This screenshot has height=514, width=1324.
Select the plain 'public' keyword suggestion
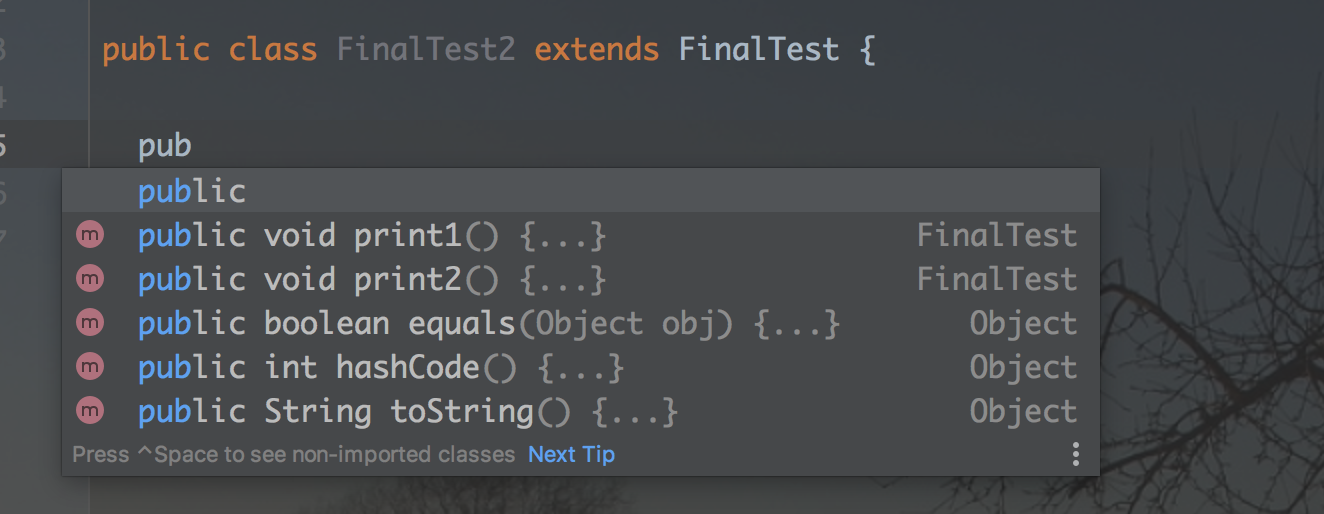(192, 191)
